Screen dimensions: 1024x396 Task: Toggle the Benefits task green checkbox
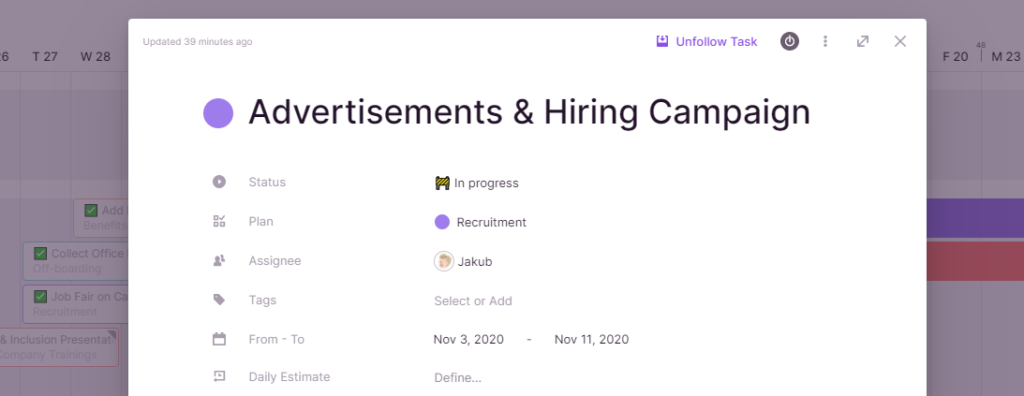point(91,210)
